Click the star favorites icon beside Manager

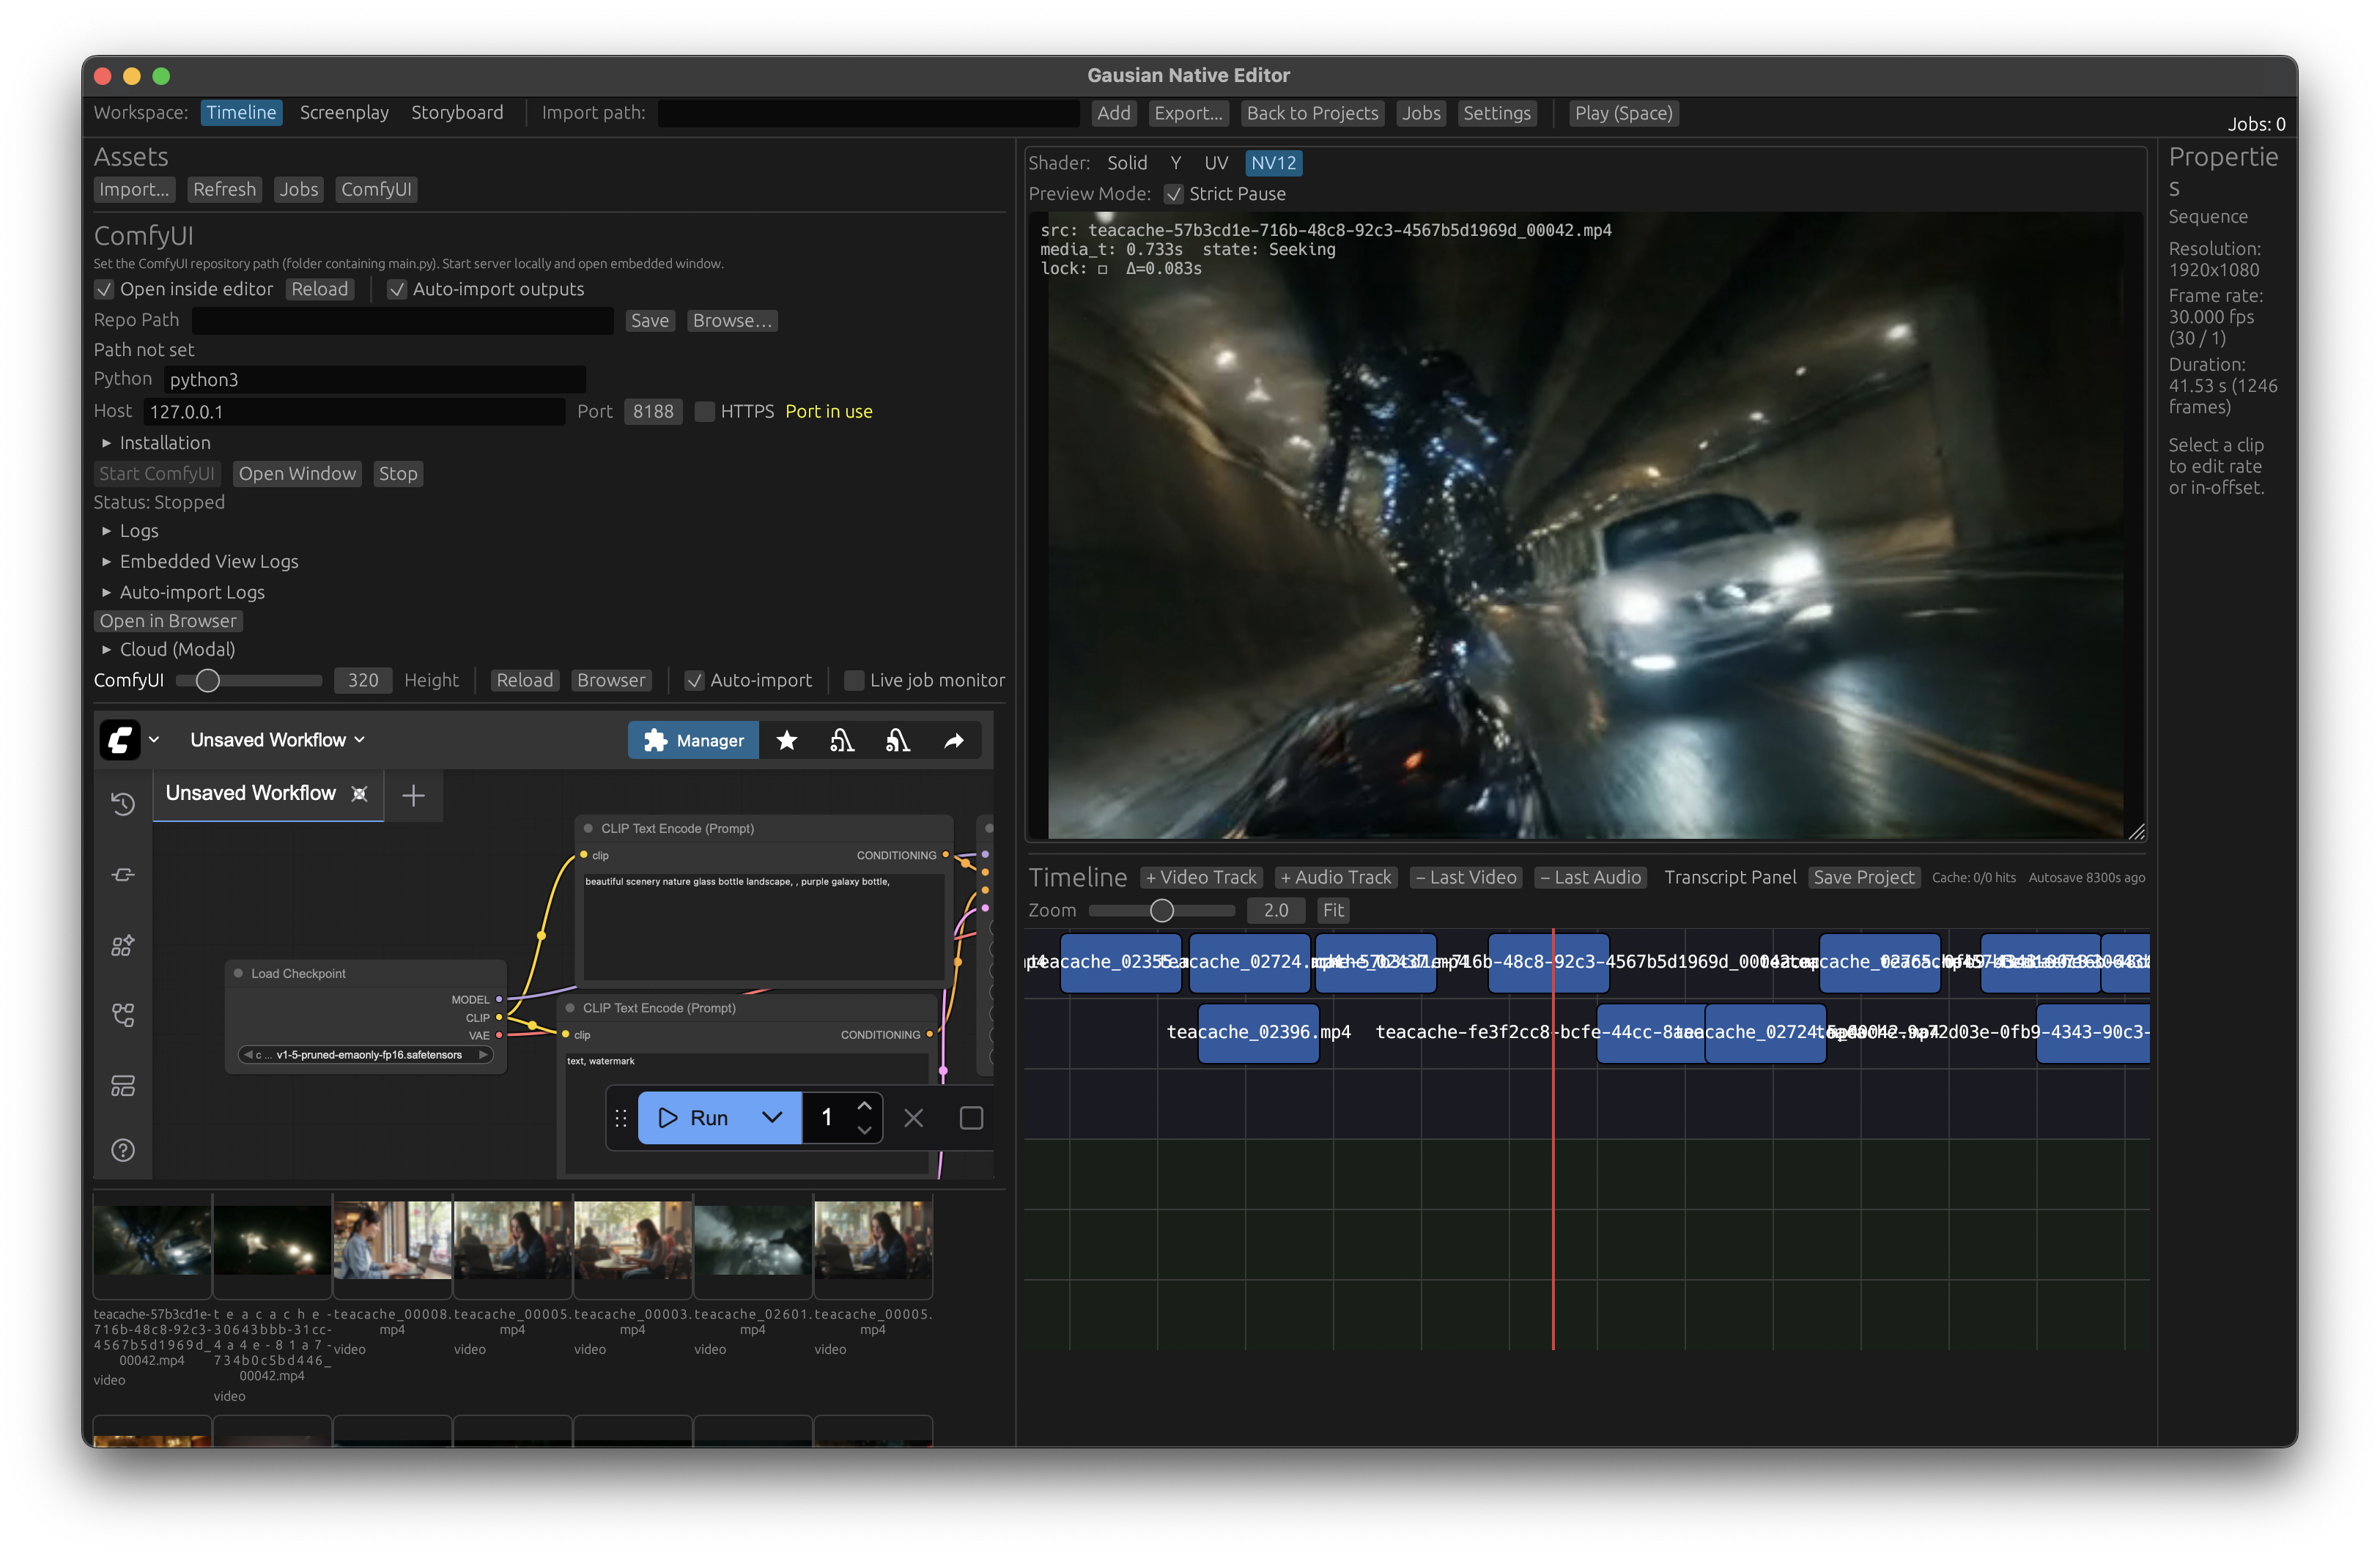pos(787,740)
